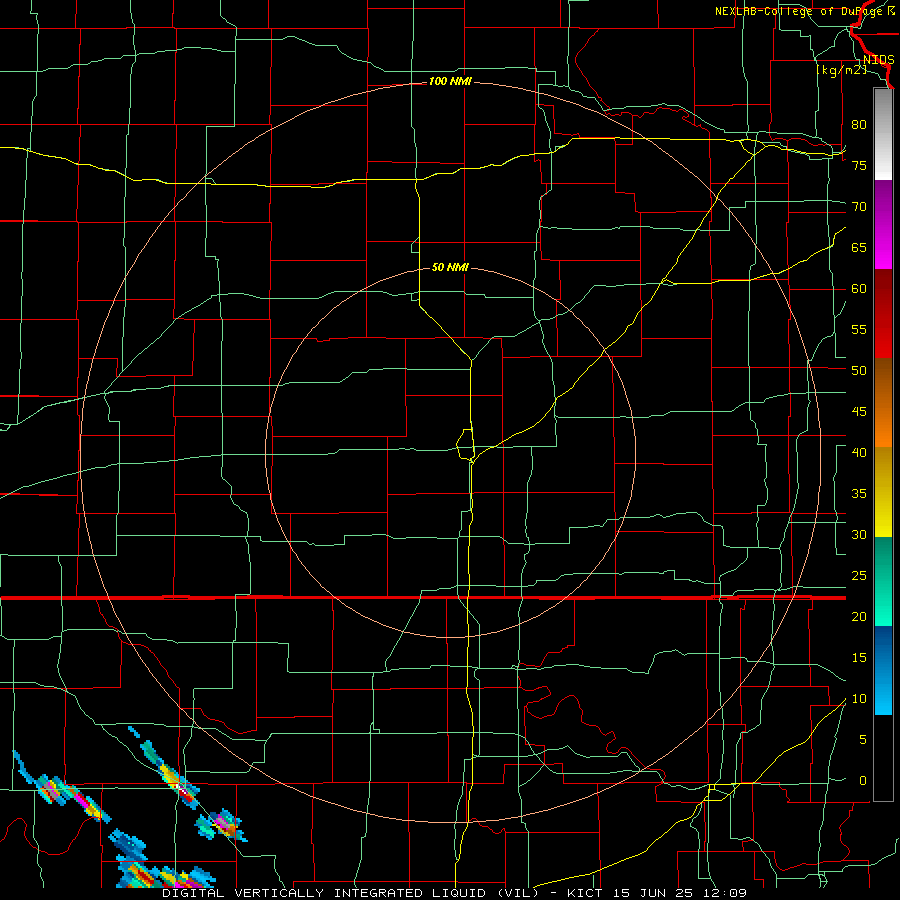This screenshot has width=900, height=900.
Task: Click the orange-brown segment of the color bar
Action: 883,403
